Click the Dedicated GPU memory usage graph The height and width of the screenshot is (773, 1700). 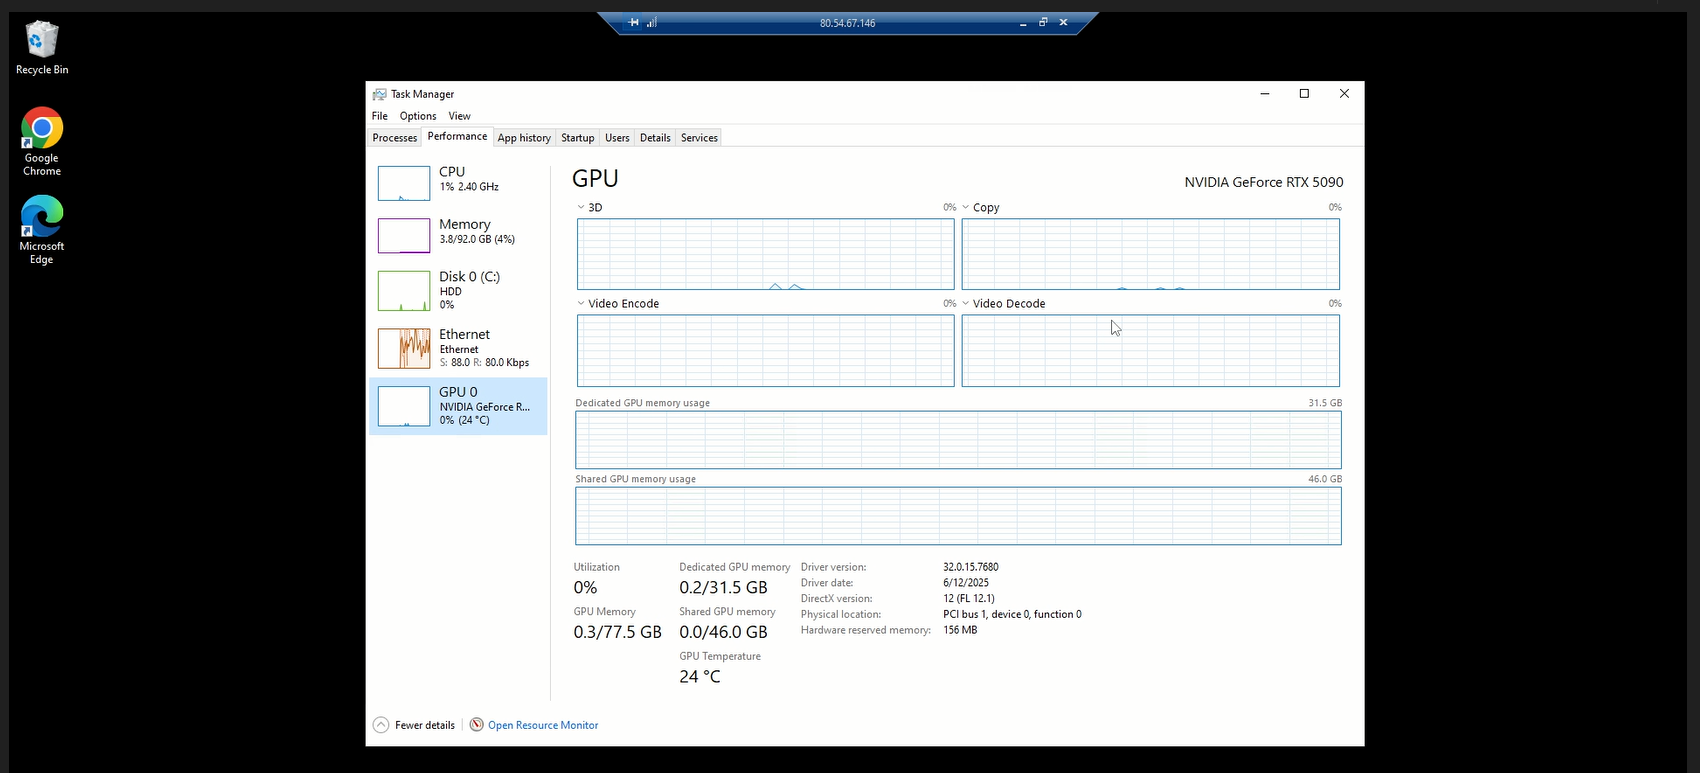[x=958, y=440]
